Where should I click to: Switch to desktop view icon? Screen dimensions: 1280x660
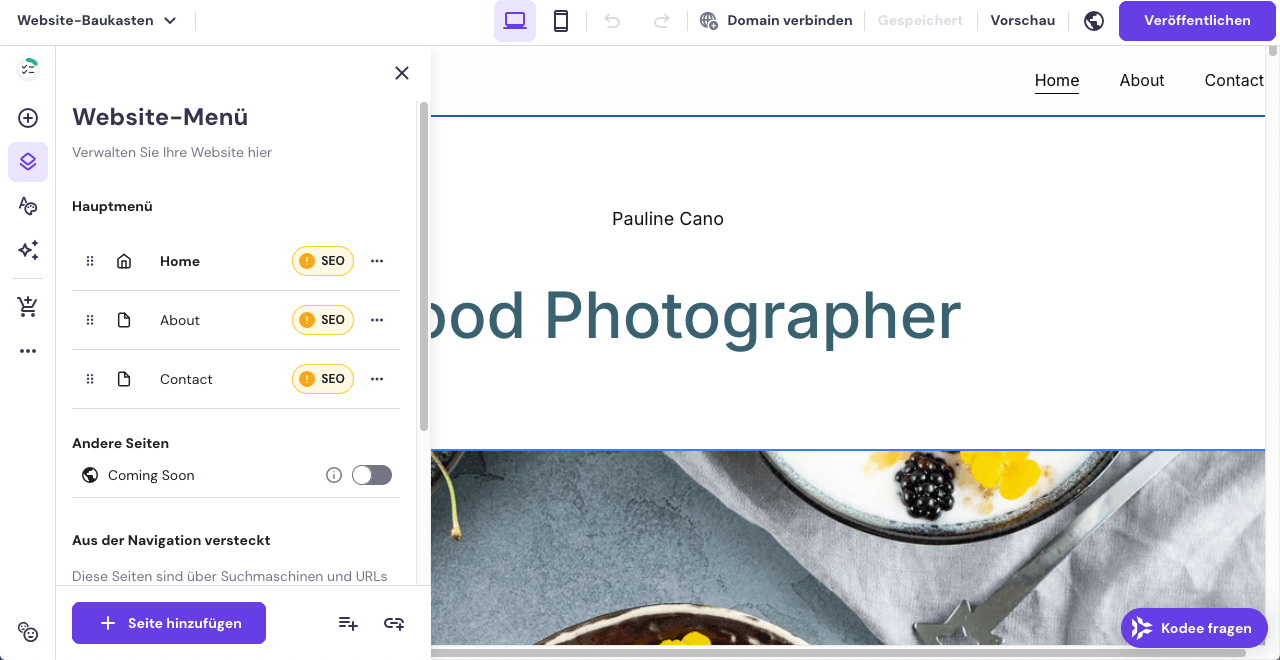(x=515, y=21)
